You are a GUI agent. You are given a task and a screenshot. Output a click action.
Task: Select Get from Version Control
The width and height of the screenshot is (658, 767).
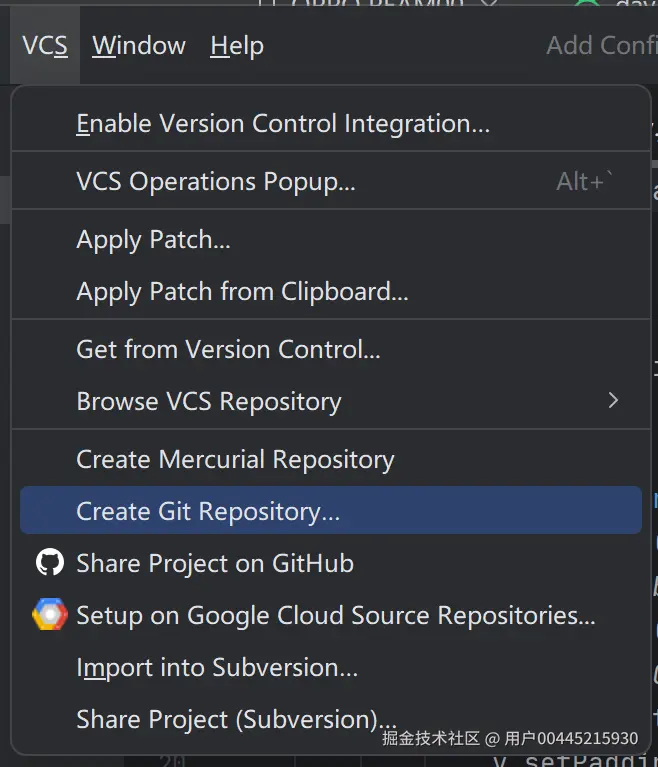(228, 350)
